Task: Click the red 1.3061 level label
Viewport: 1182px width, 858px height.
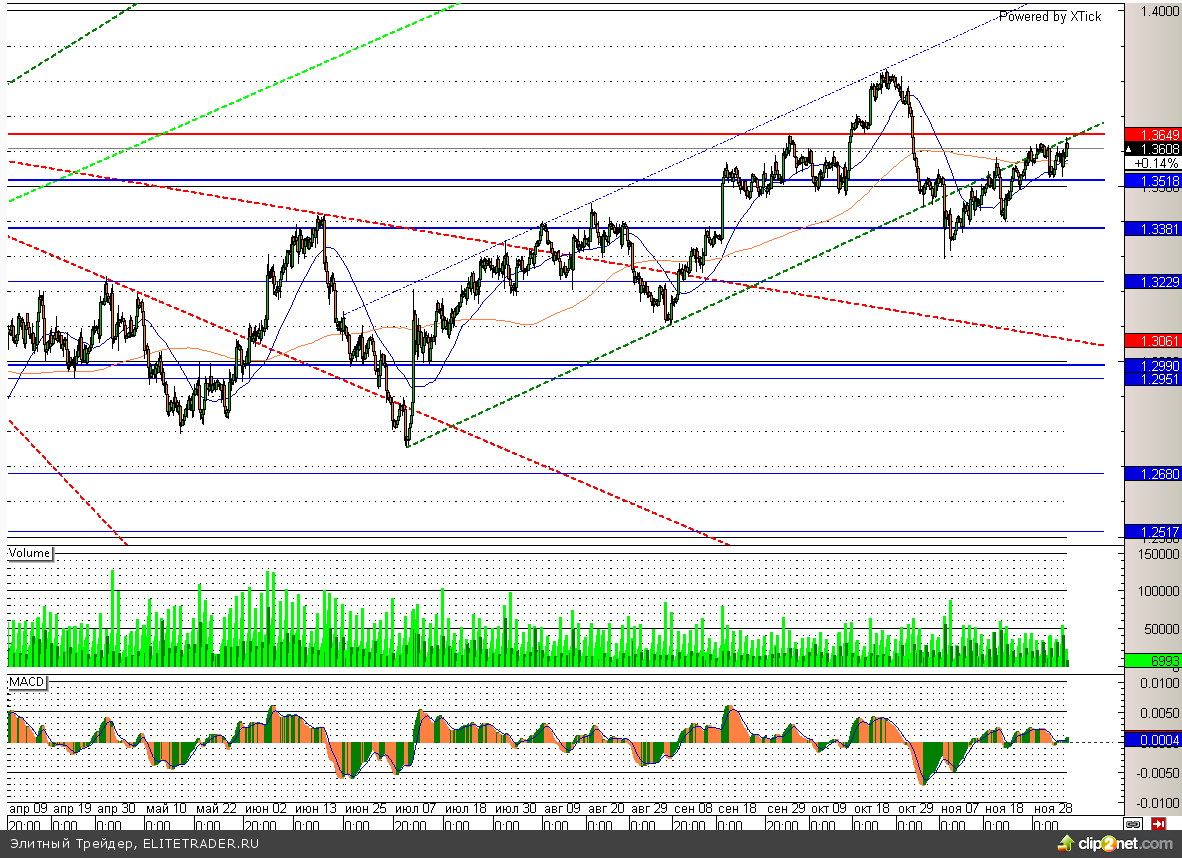Action: 1153,341
